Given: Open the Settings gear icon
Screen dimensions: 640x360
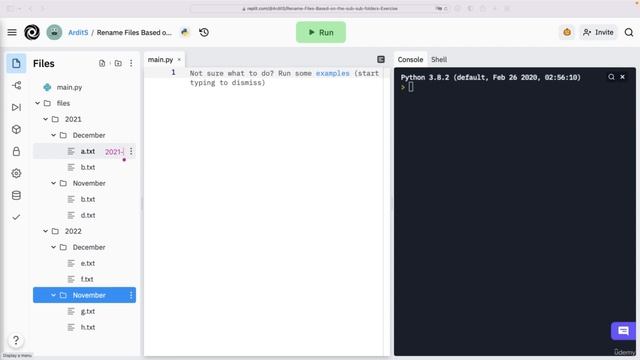Looking at the screenshot, I should pos(16,173).
